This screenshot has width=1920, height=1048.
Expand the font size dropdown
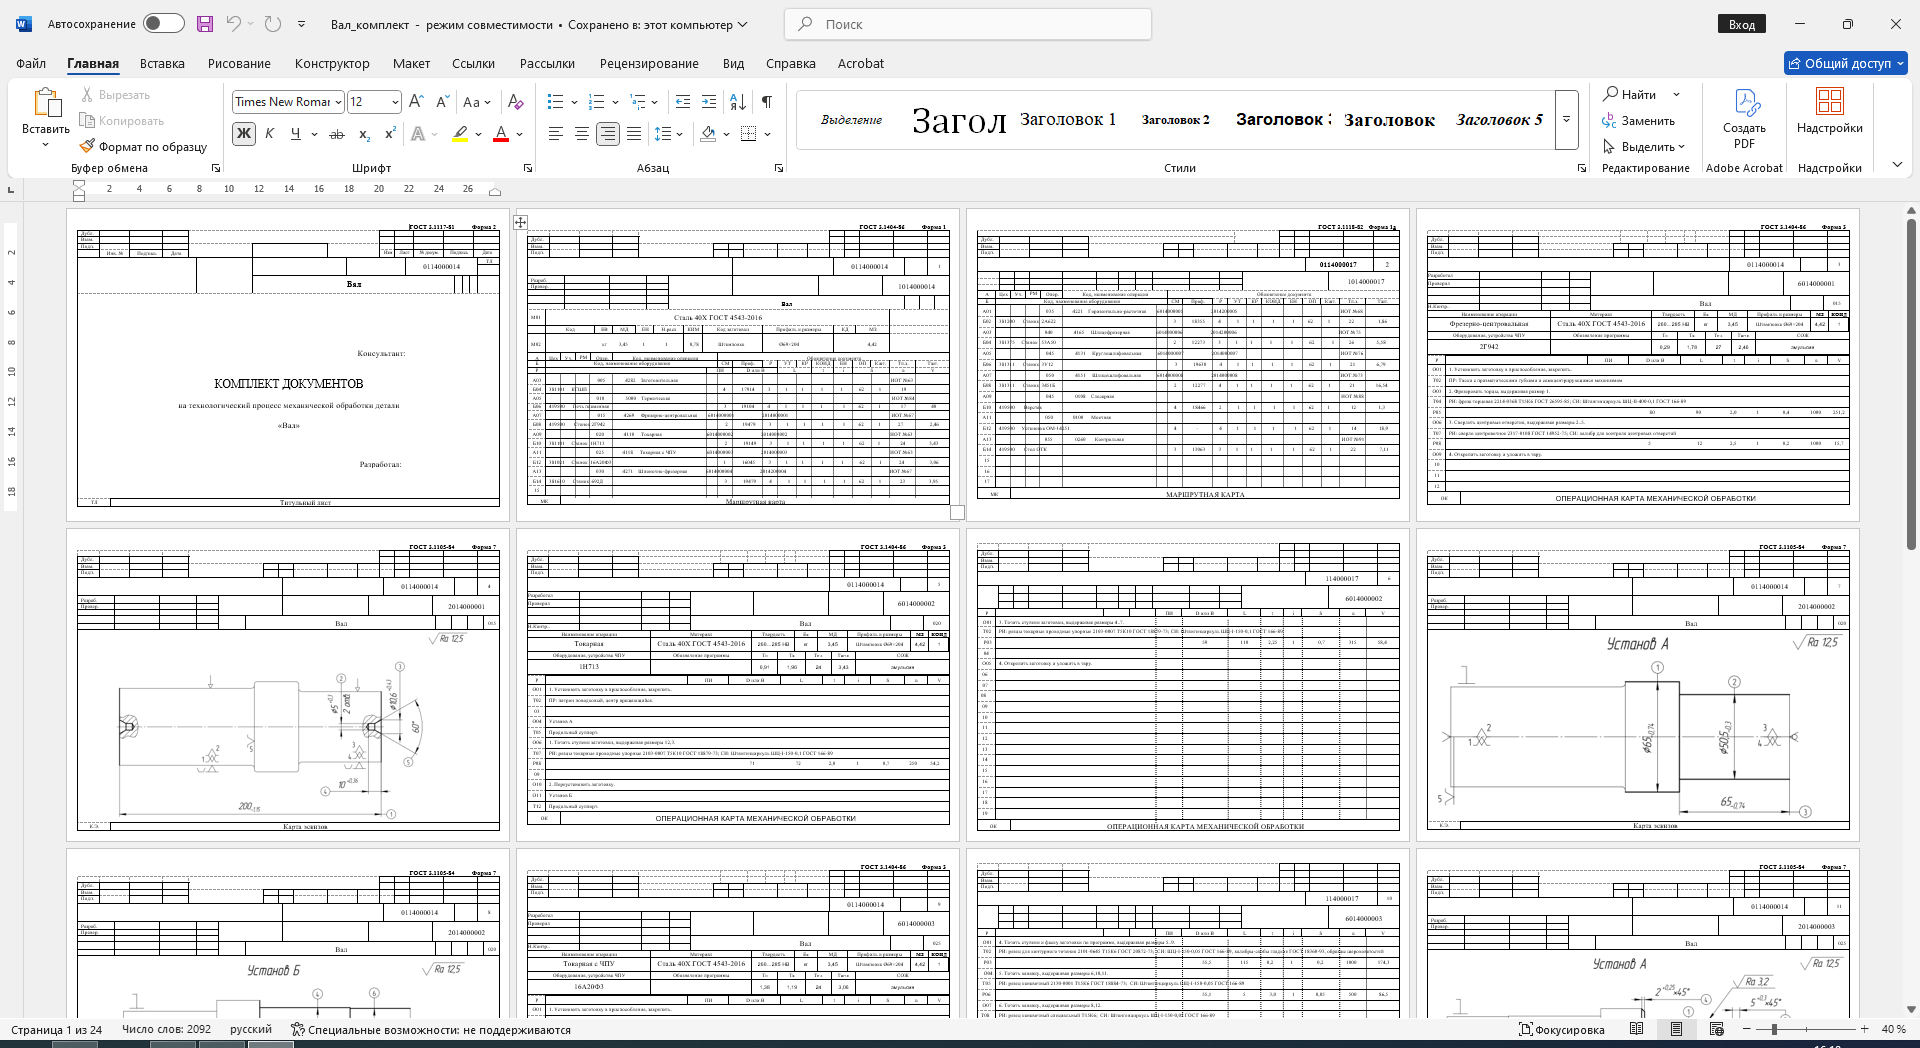(395, 101)
